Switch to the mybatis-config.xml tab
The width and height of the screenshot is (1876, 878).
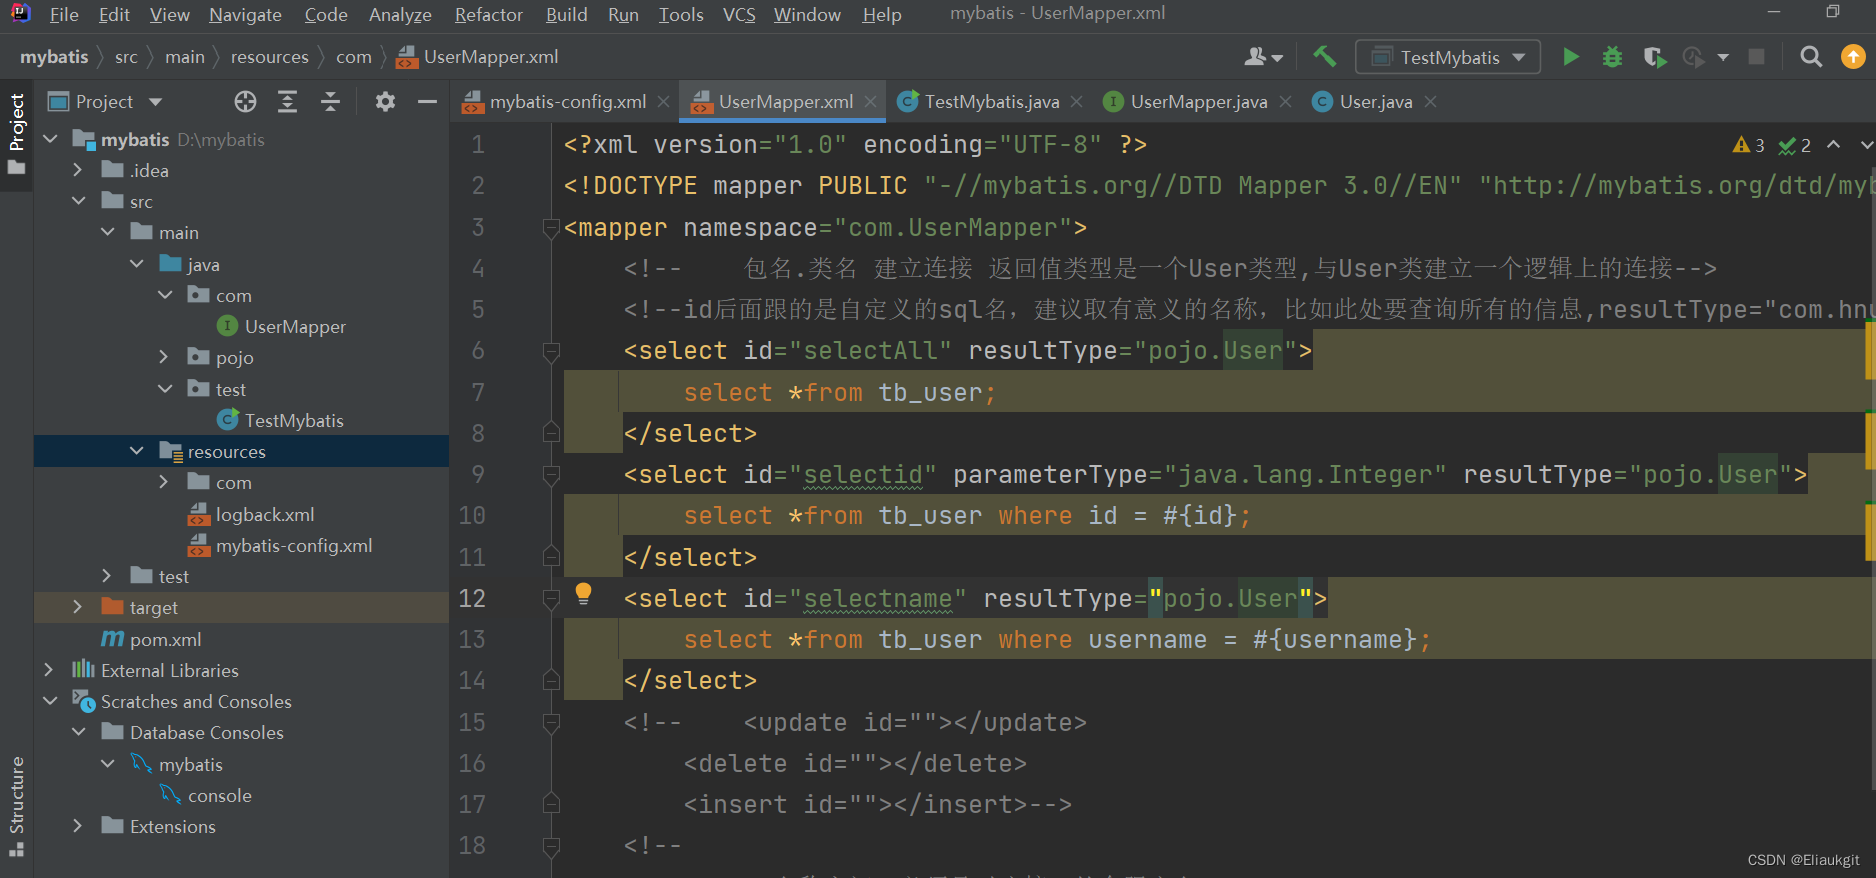click(567, 102)
